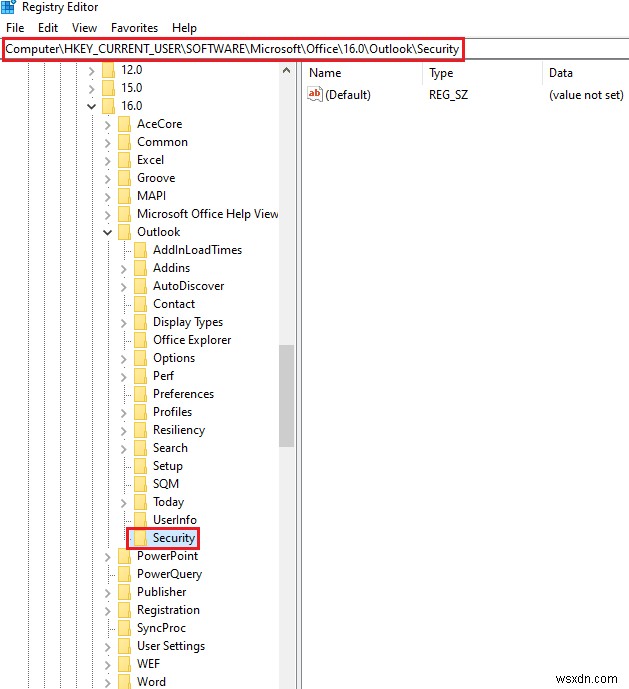Expand the Today key
This screenshot has width=629, height=689.
[124, 503]
